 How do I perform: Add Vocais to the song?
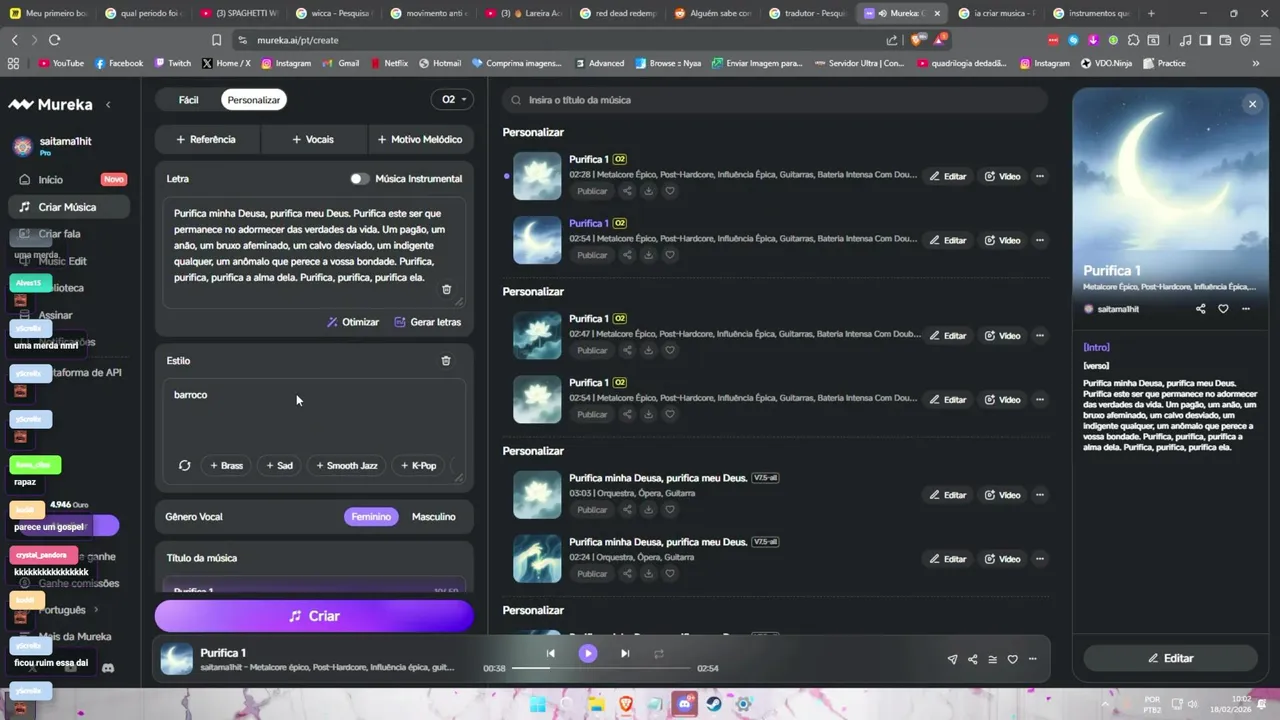[x=313, y=139]
